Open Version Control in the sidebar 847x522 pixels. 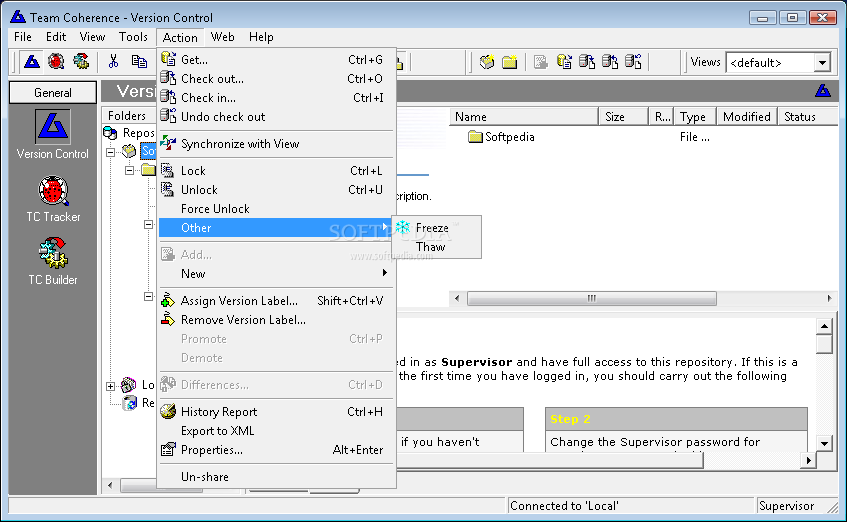[x=52, y=135]
